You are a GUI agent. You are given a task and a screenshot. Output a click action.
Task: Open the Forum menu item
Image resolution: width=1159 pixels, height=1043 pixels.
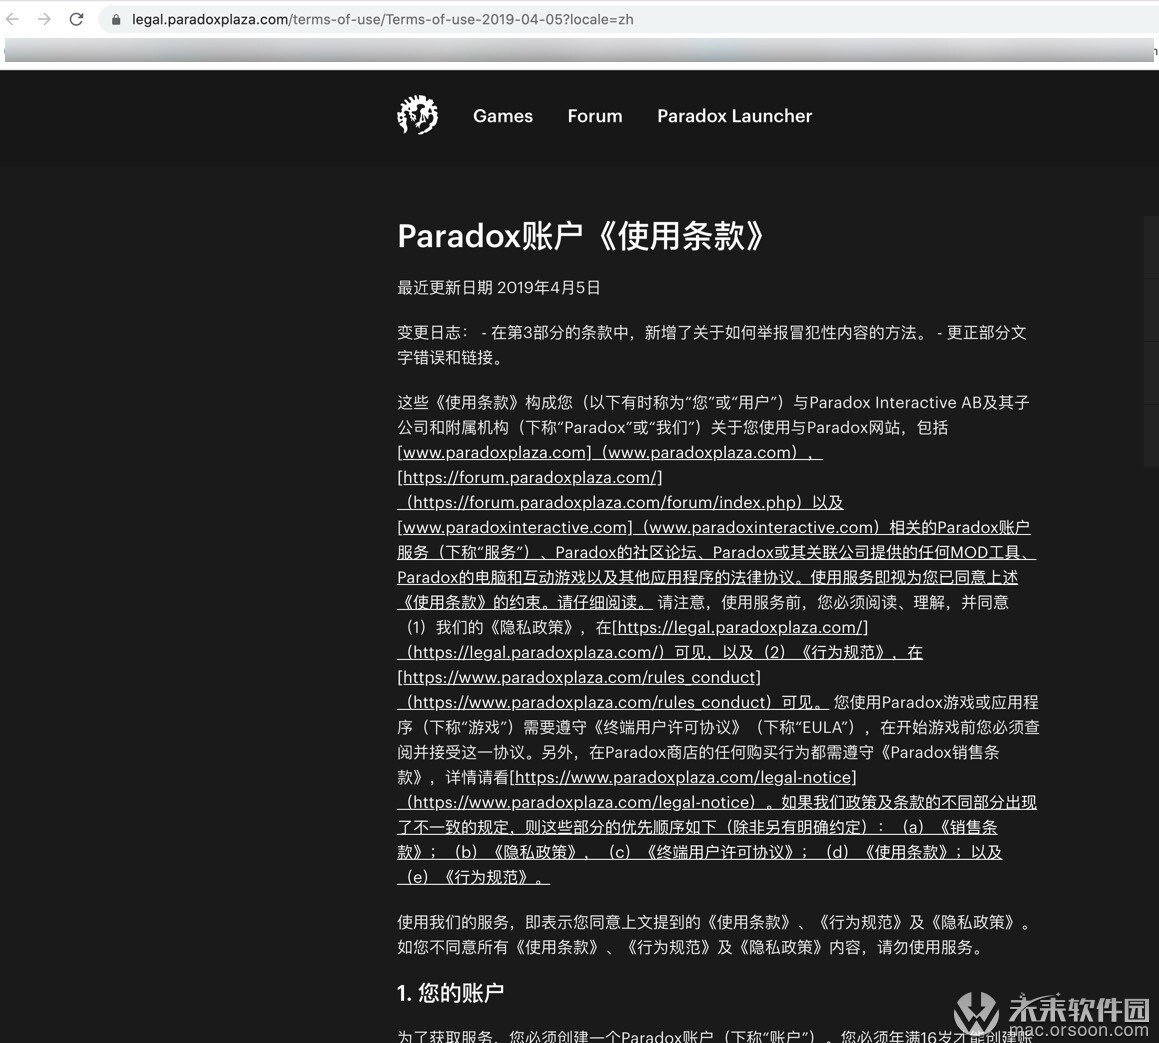click(595, 116)
